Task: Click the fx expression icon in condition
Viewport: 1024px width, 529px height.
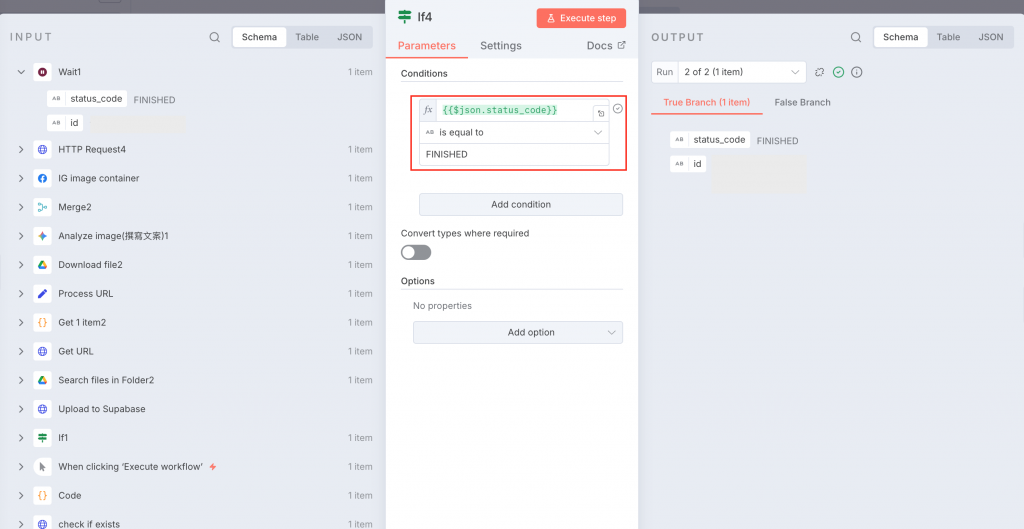Action: [428, 110]
